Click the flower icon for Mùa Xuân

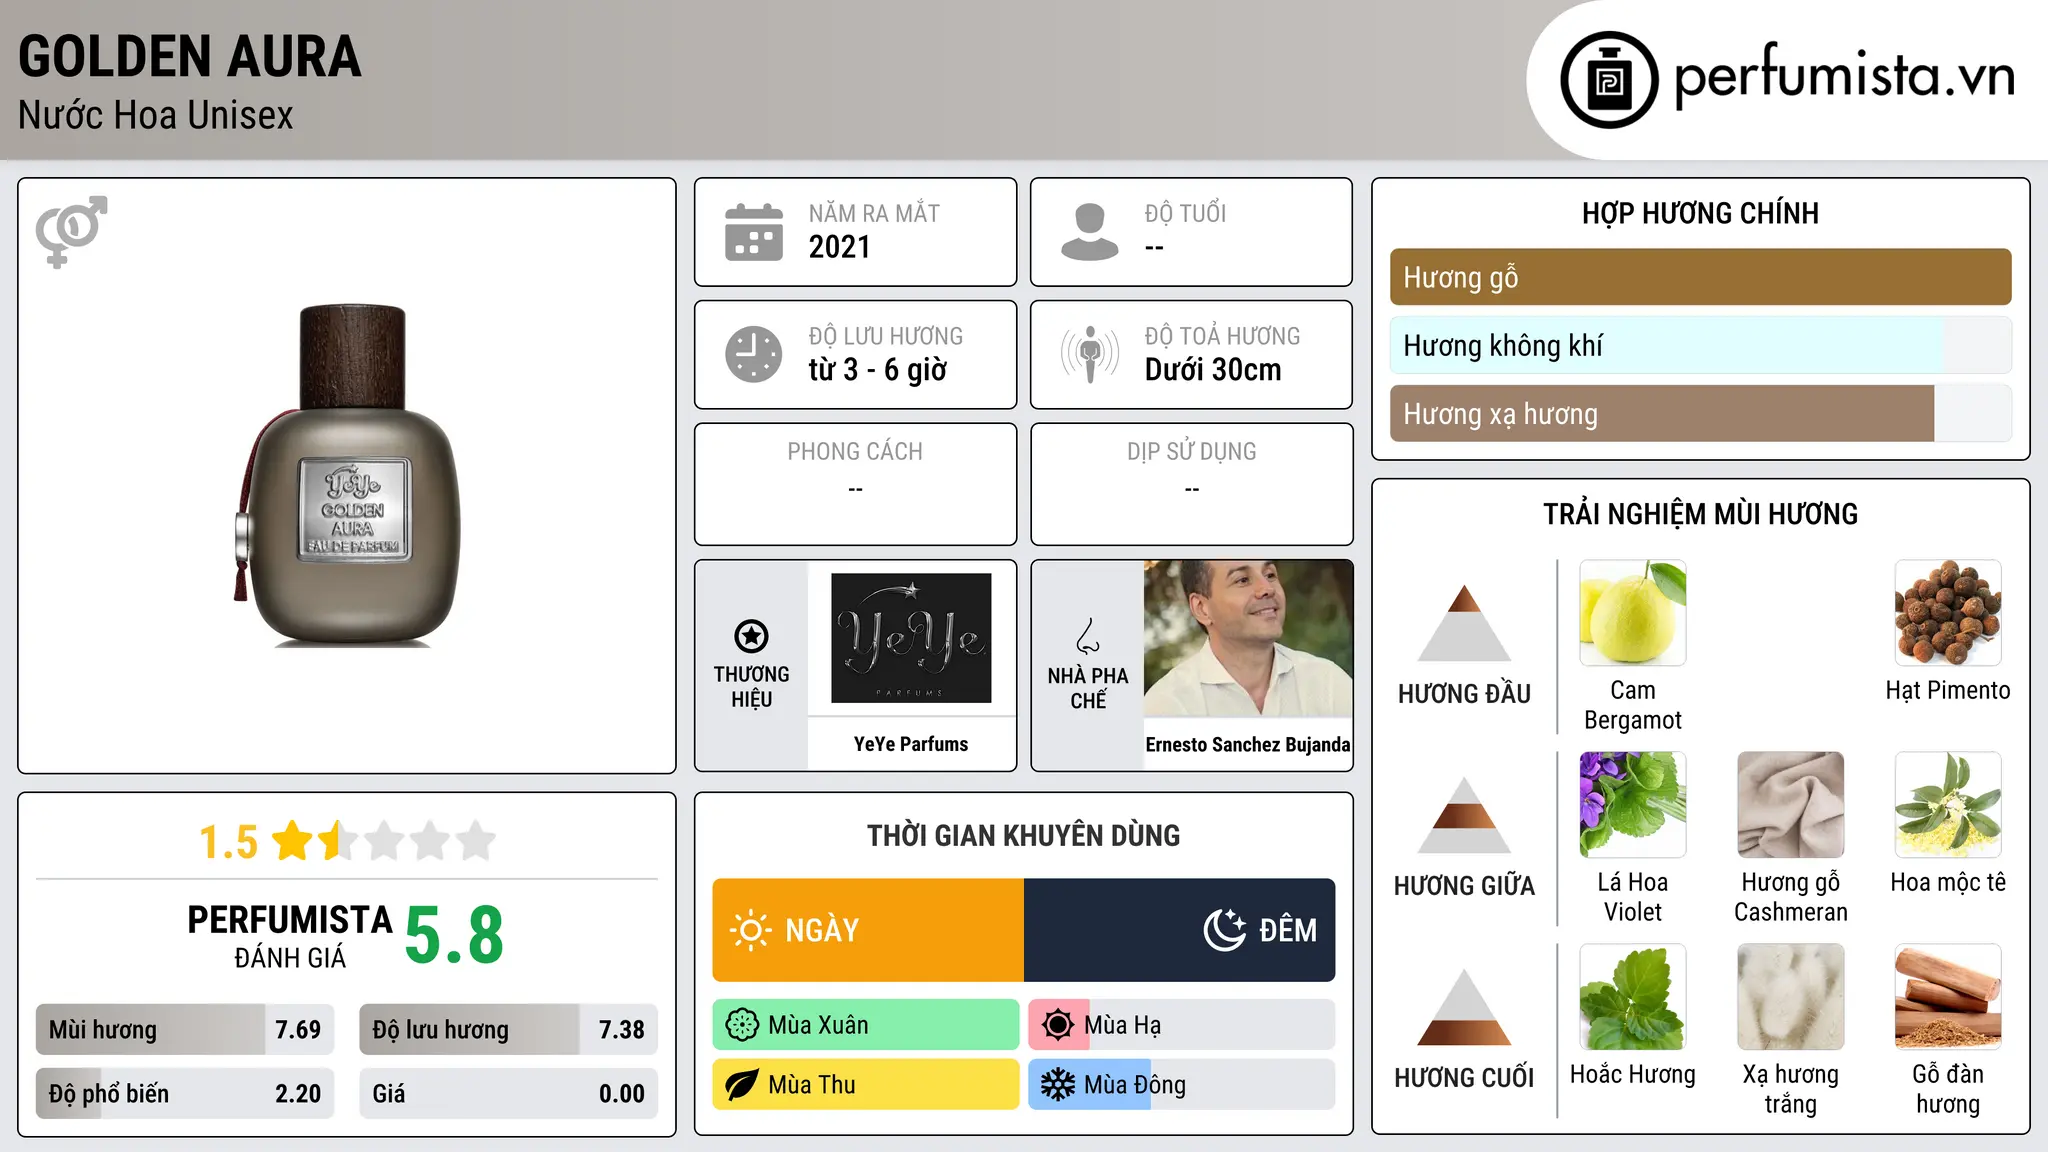742,1025
